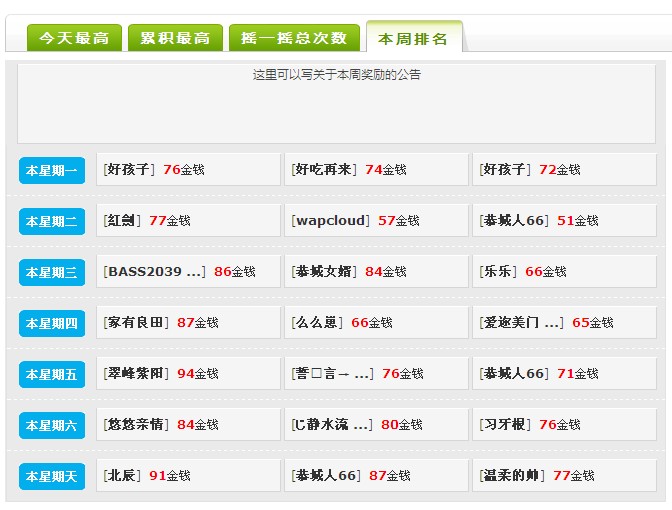Viewport: 672px width, 510px height.
Task: Switch to the 今天最高 tab
Action: (74, 38)
